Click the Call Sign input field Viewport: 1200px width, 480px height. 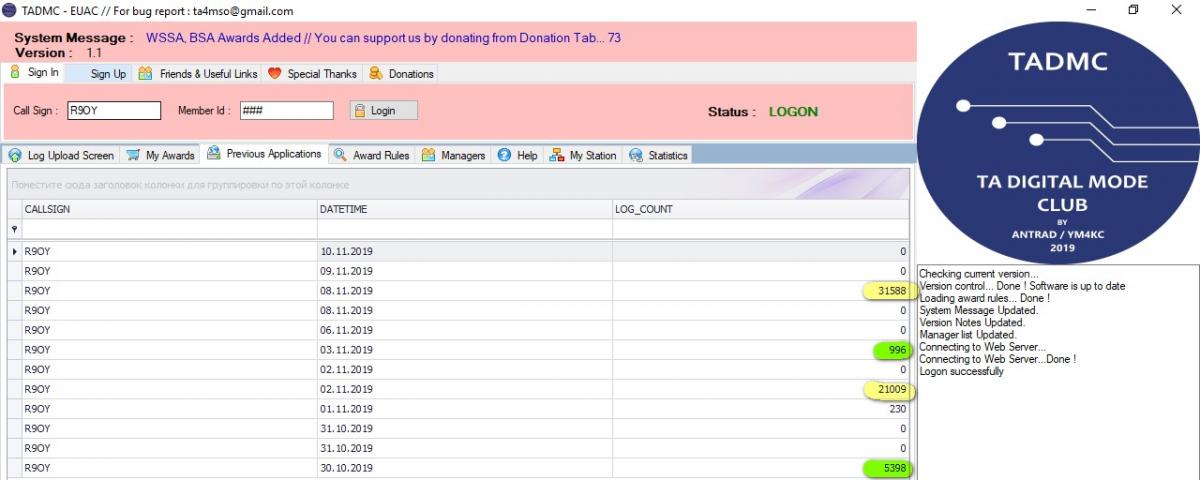[x=113, y=111]
